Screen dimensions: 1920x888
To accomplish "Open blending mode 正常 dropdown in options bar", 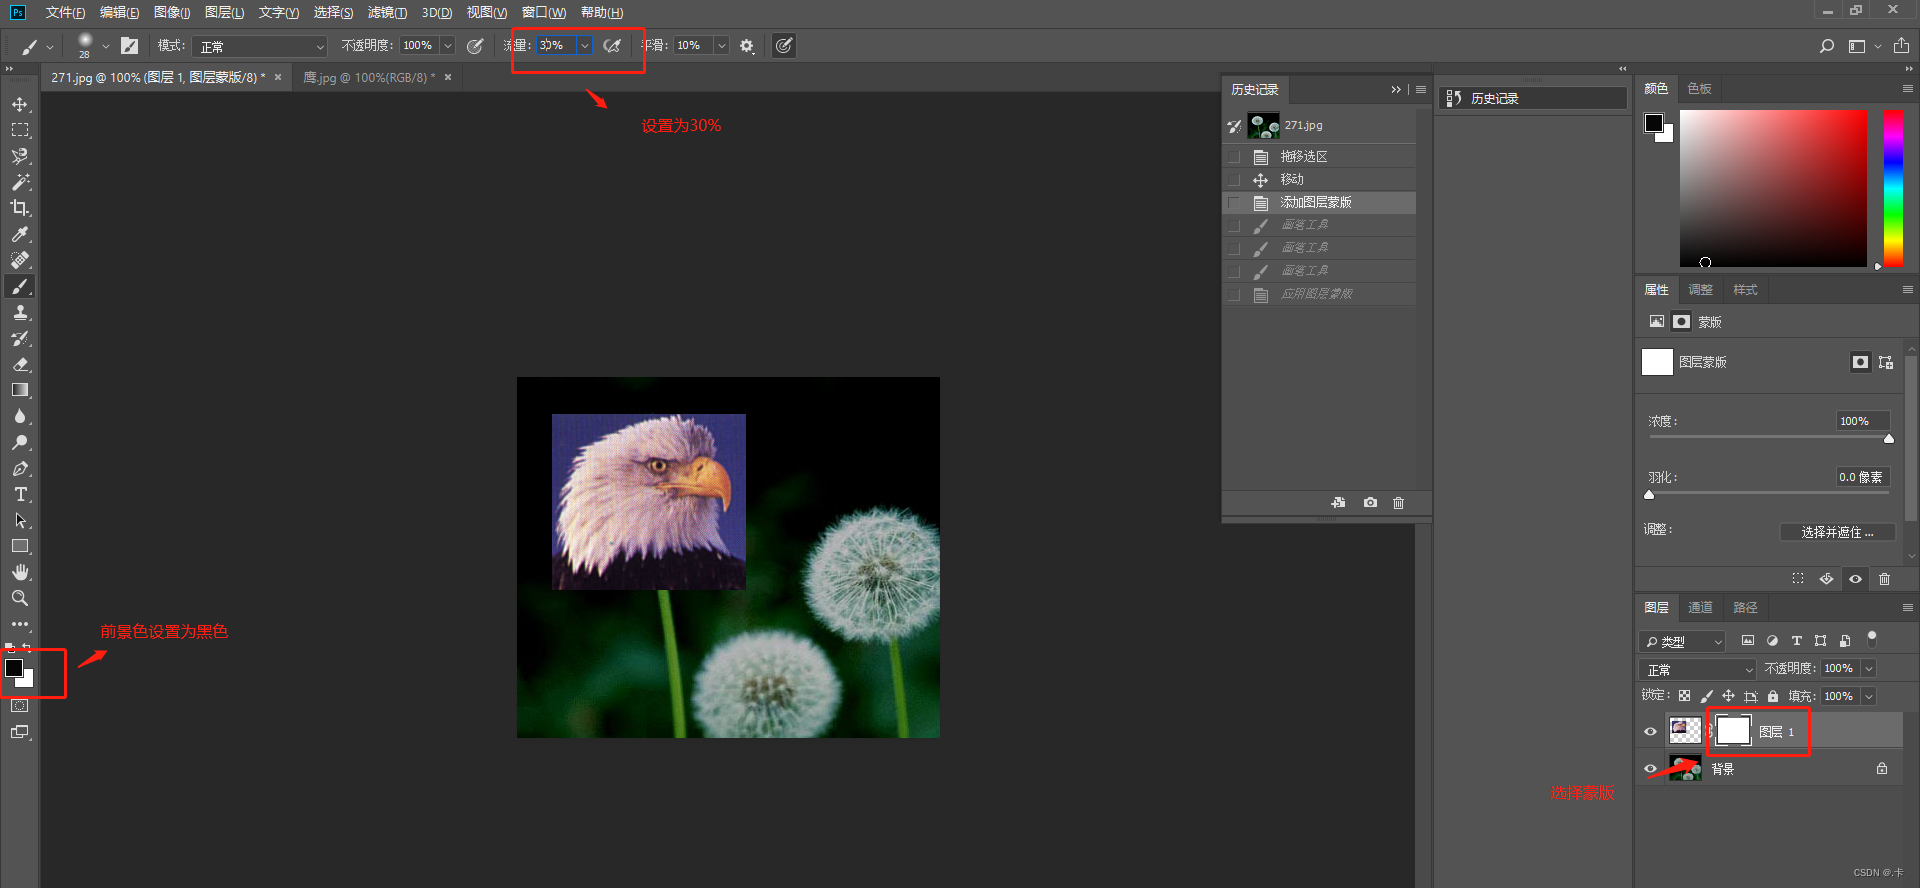I will [x=261, y=46].
